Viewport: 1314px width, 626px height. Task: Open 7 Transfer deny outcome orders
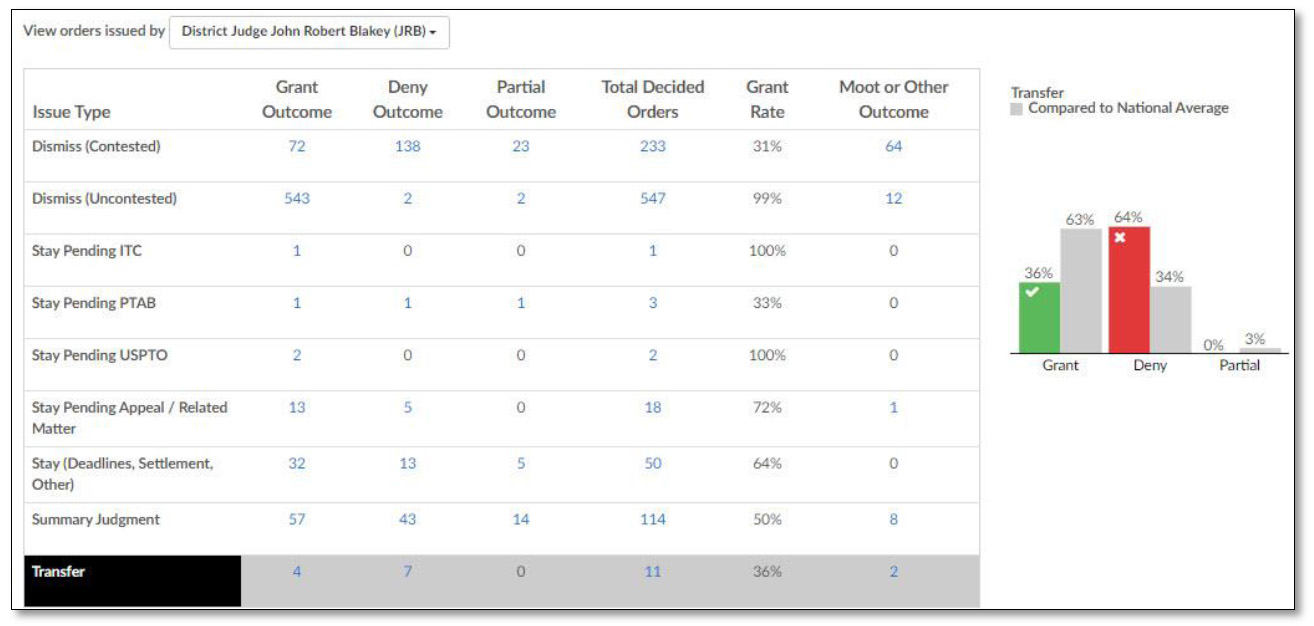(407, 572)
